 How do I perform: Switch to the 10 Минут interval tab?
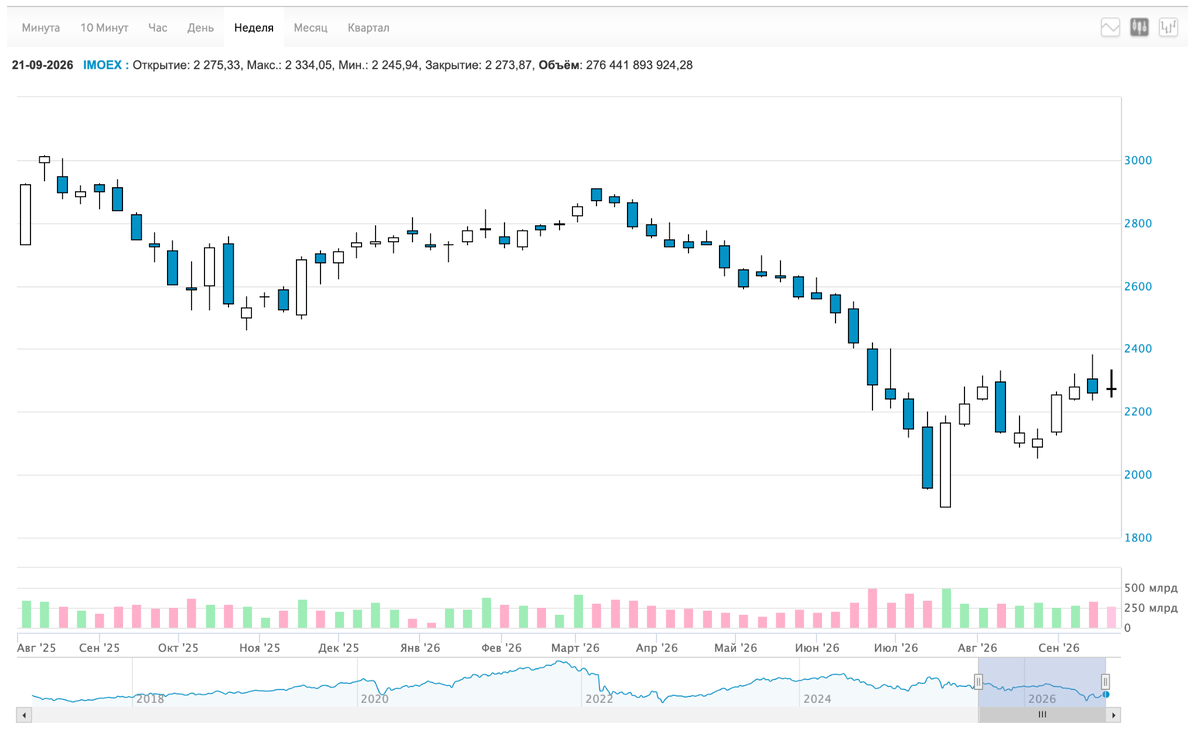click(x=104, y=28)
